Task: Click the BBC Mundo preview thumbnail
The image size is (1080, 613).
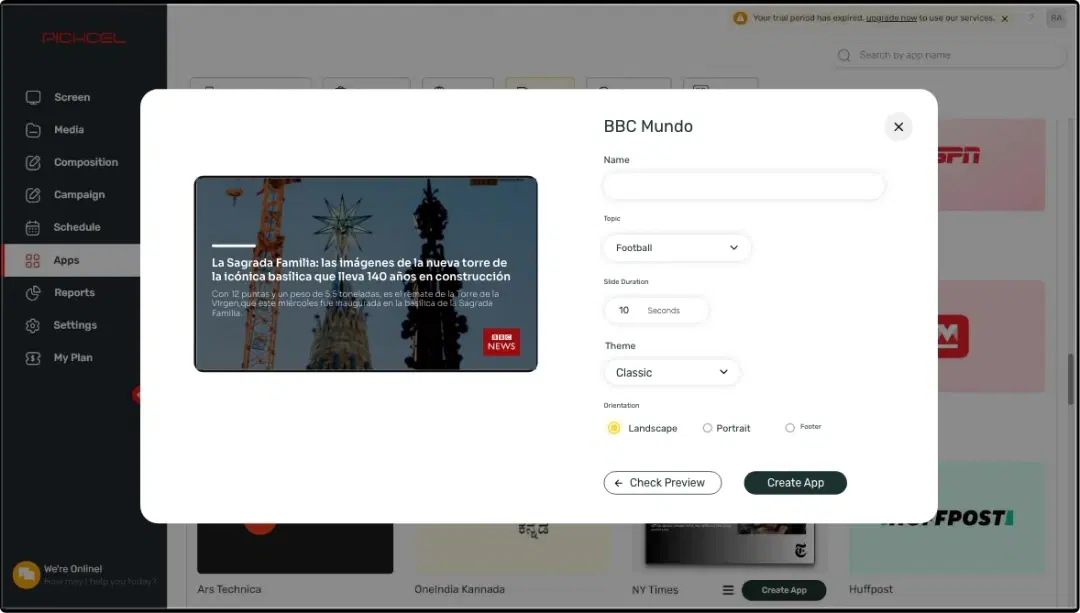Action: pos(366,271)
